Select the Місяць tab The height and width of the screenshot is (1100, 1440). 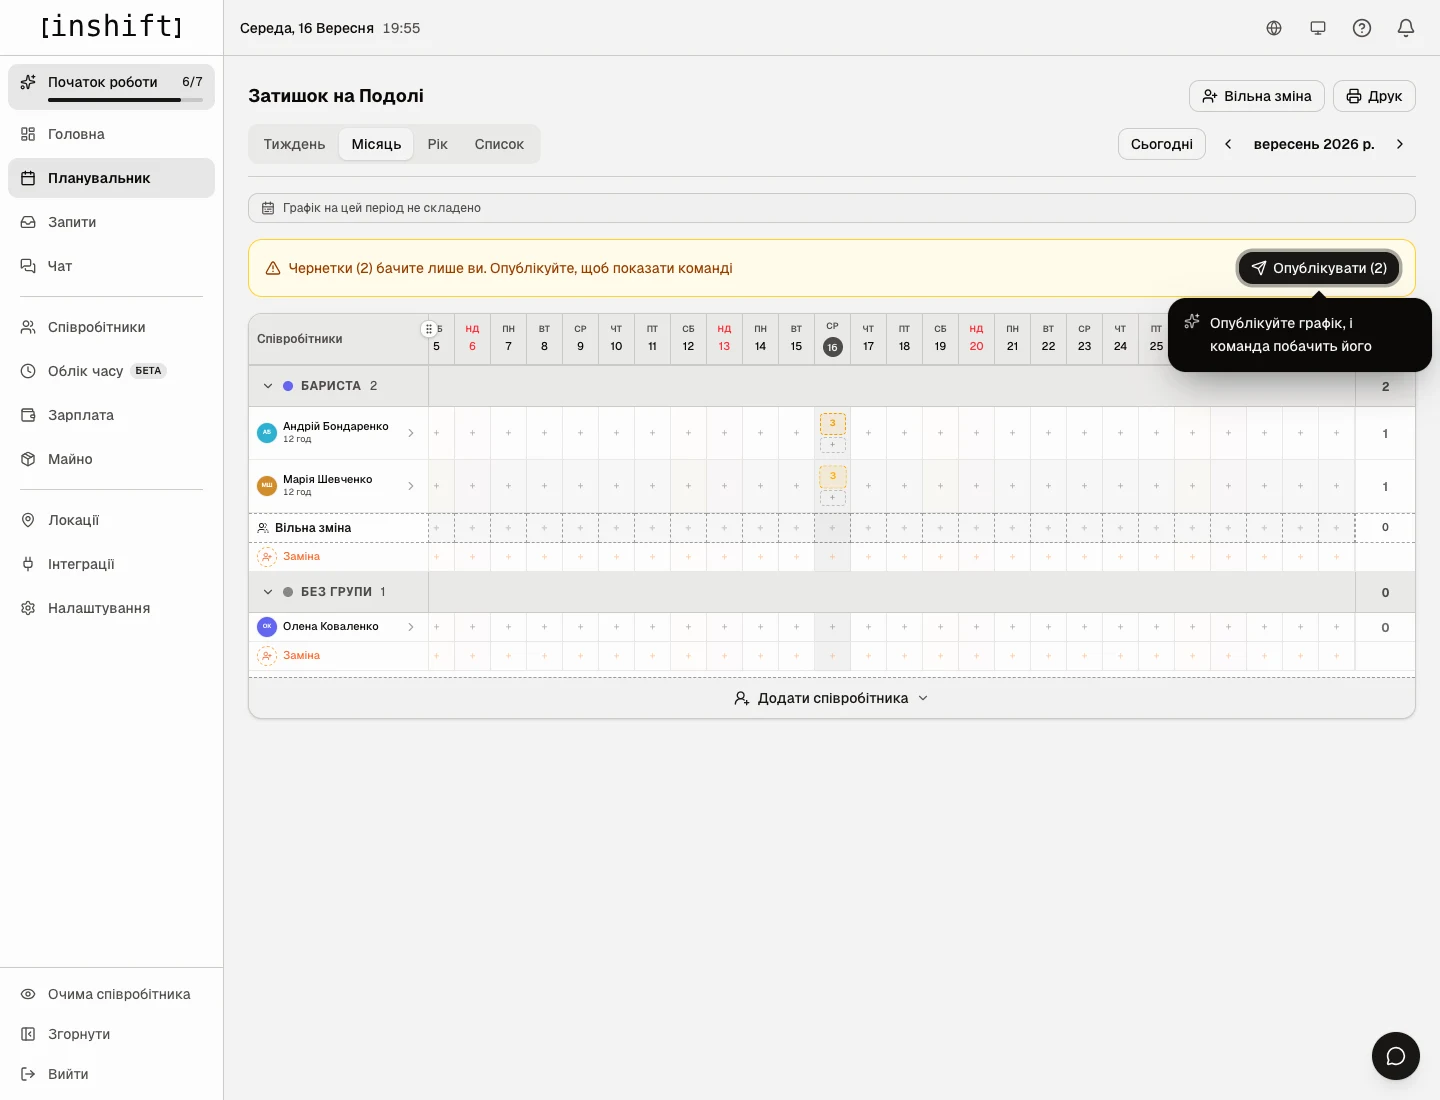[x=376, y=144]
